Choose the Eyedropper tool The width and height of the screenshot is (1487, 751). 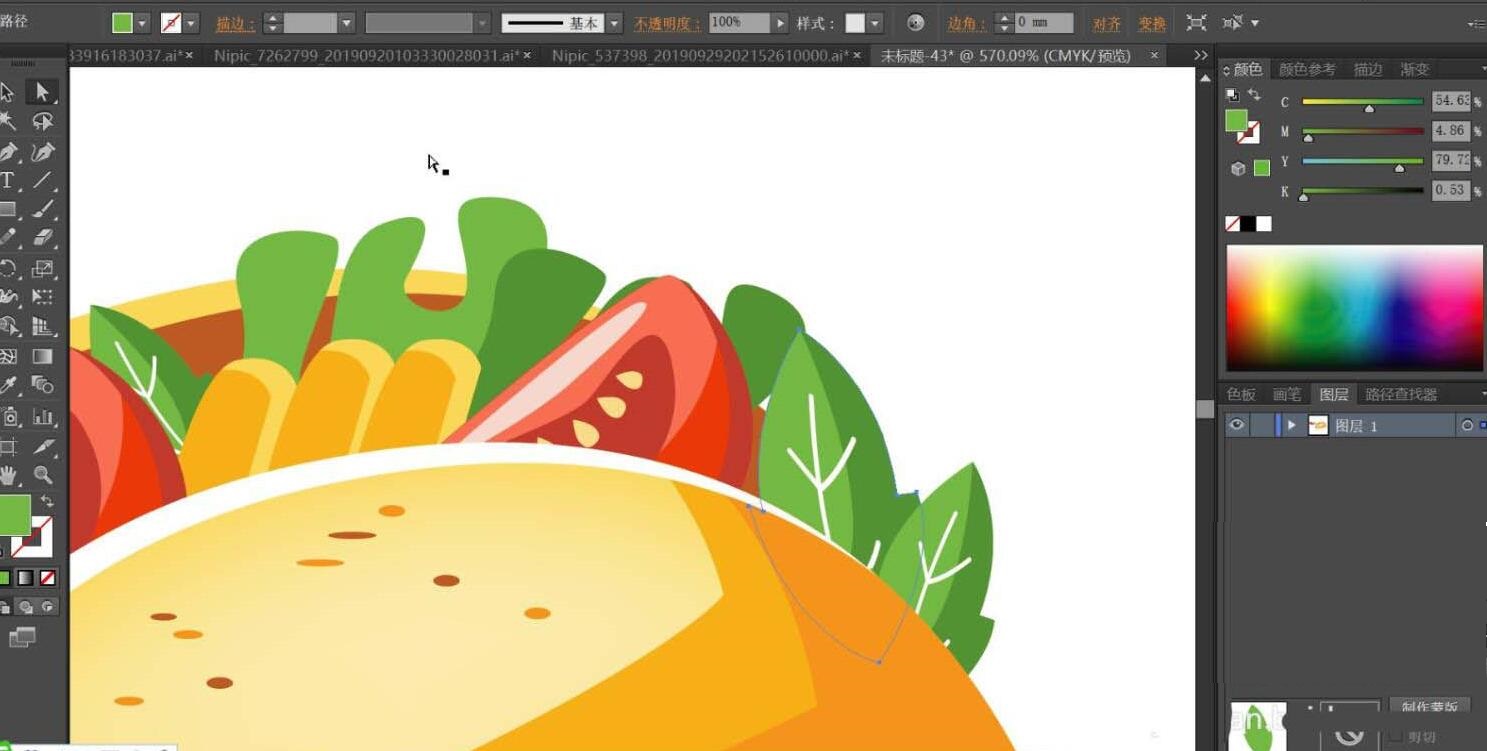click(x=8, y=385)
